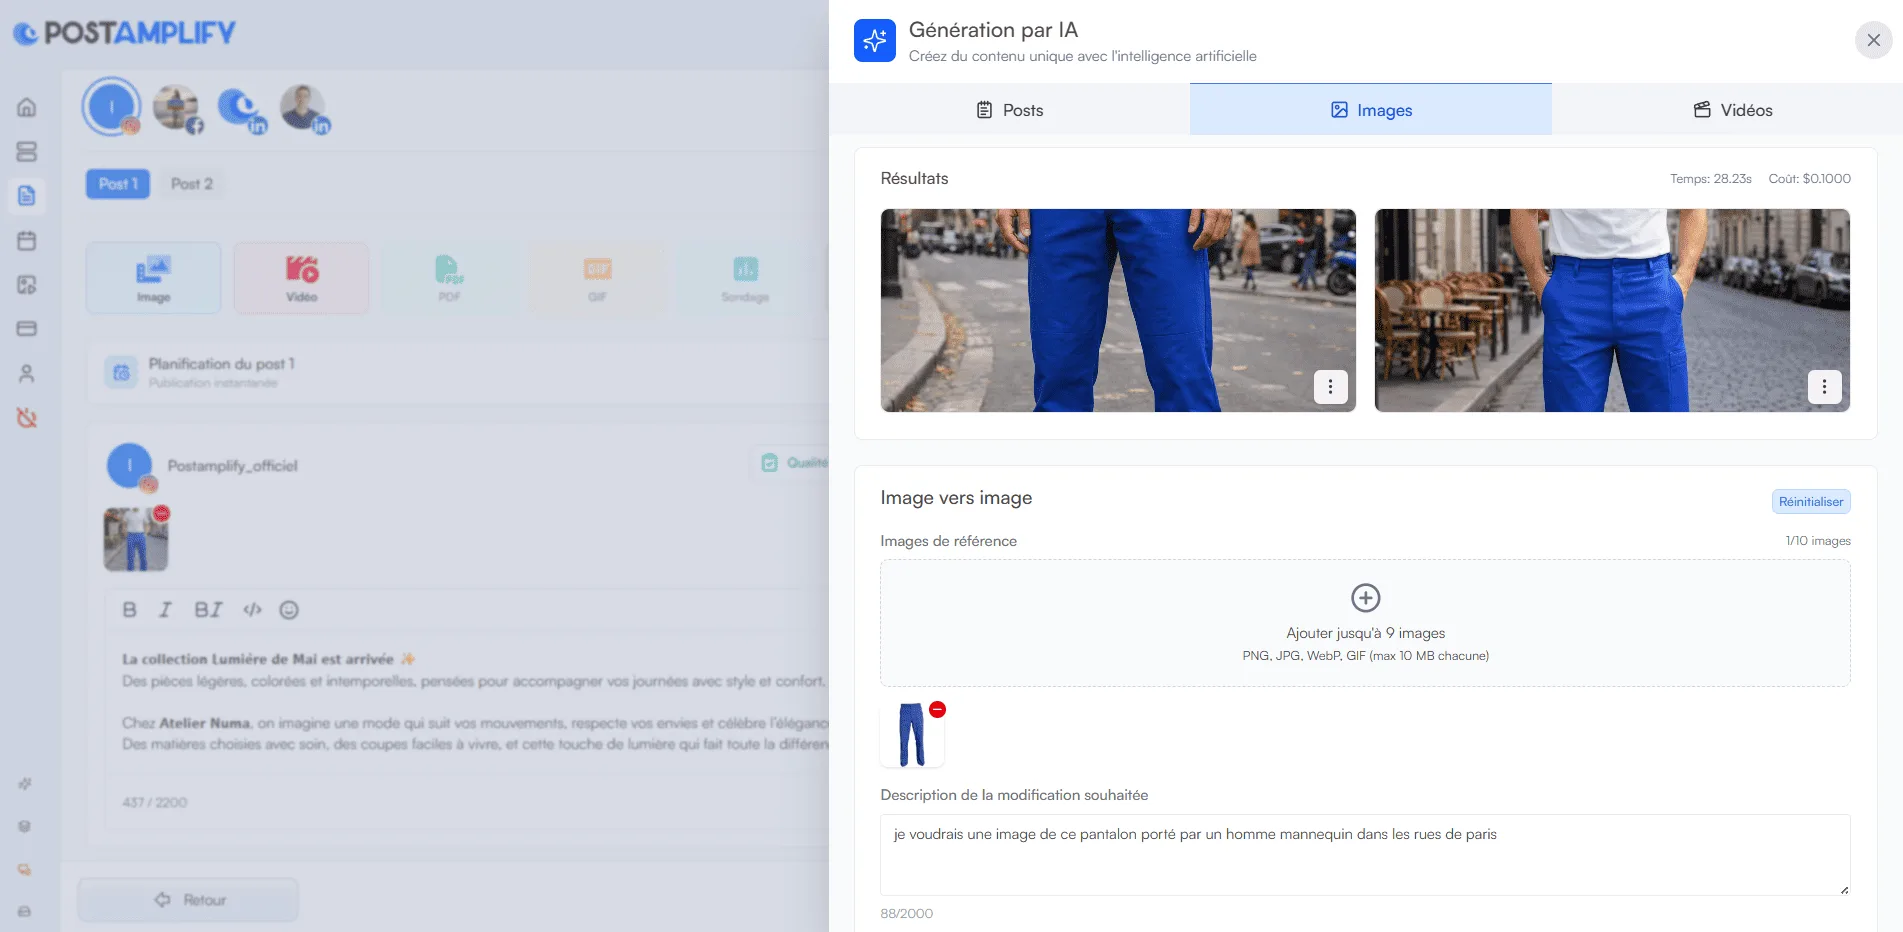Screen dimensions: 1903x932
Task: Click the code formatting icon in editor
Action: pos(252,610)
